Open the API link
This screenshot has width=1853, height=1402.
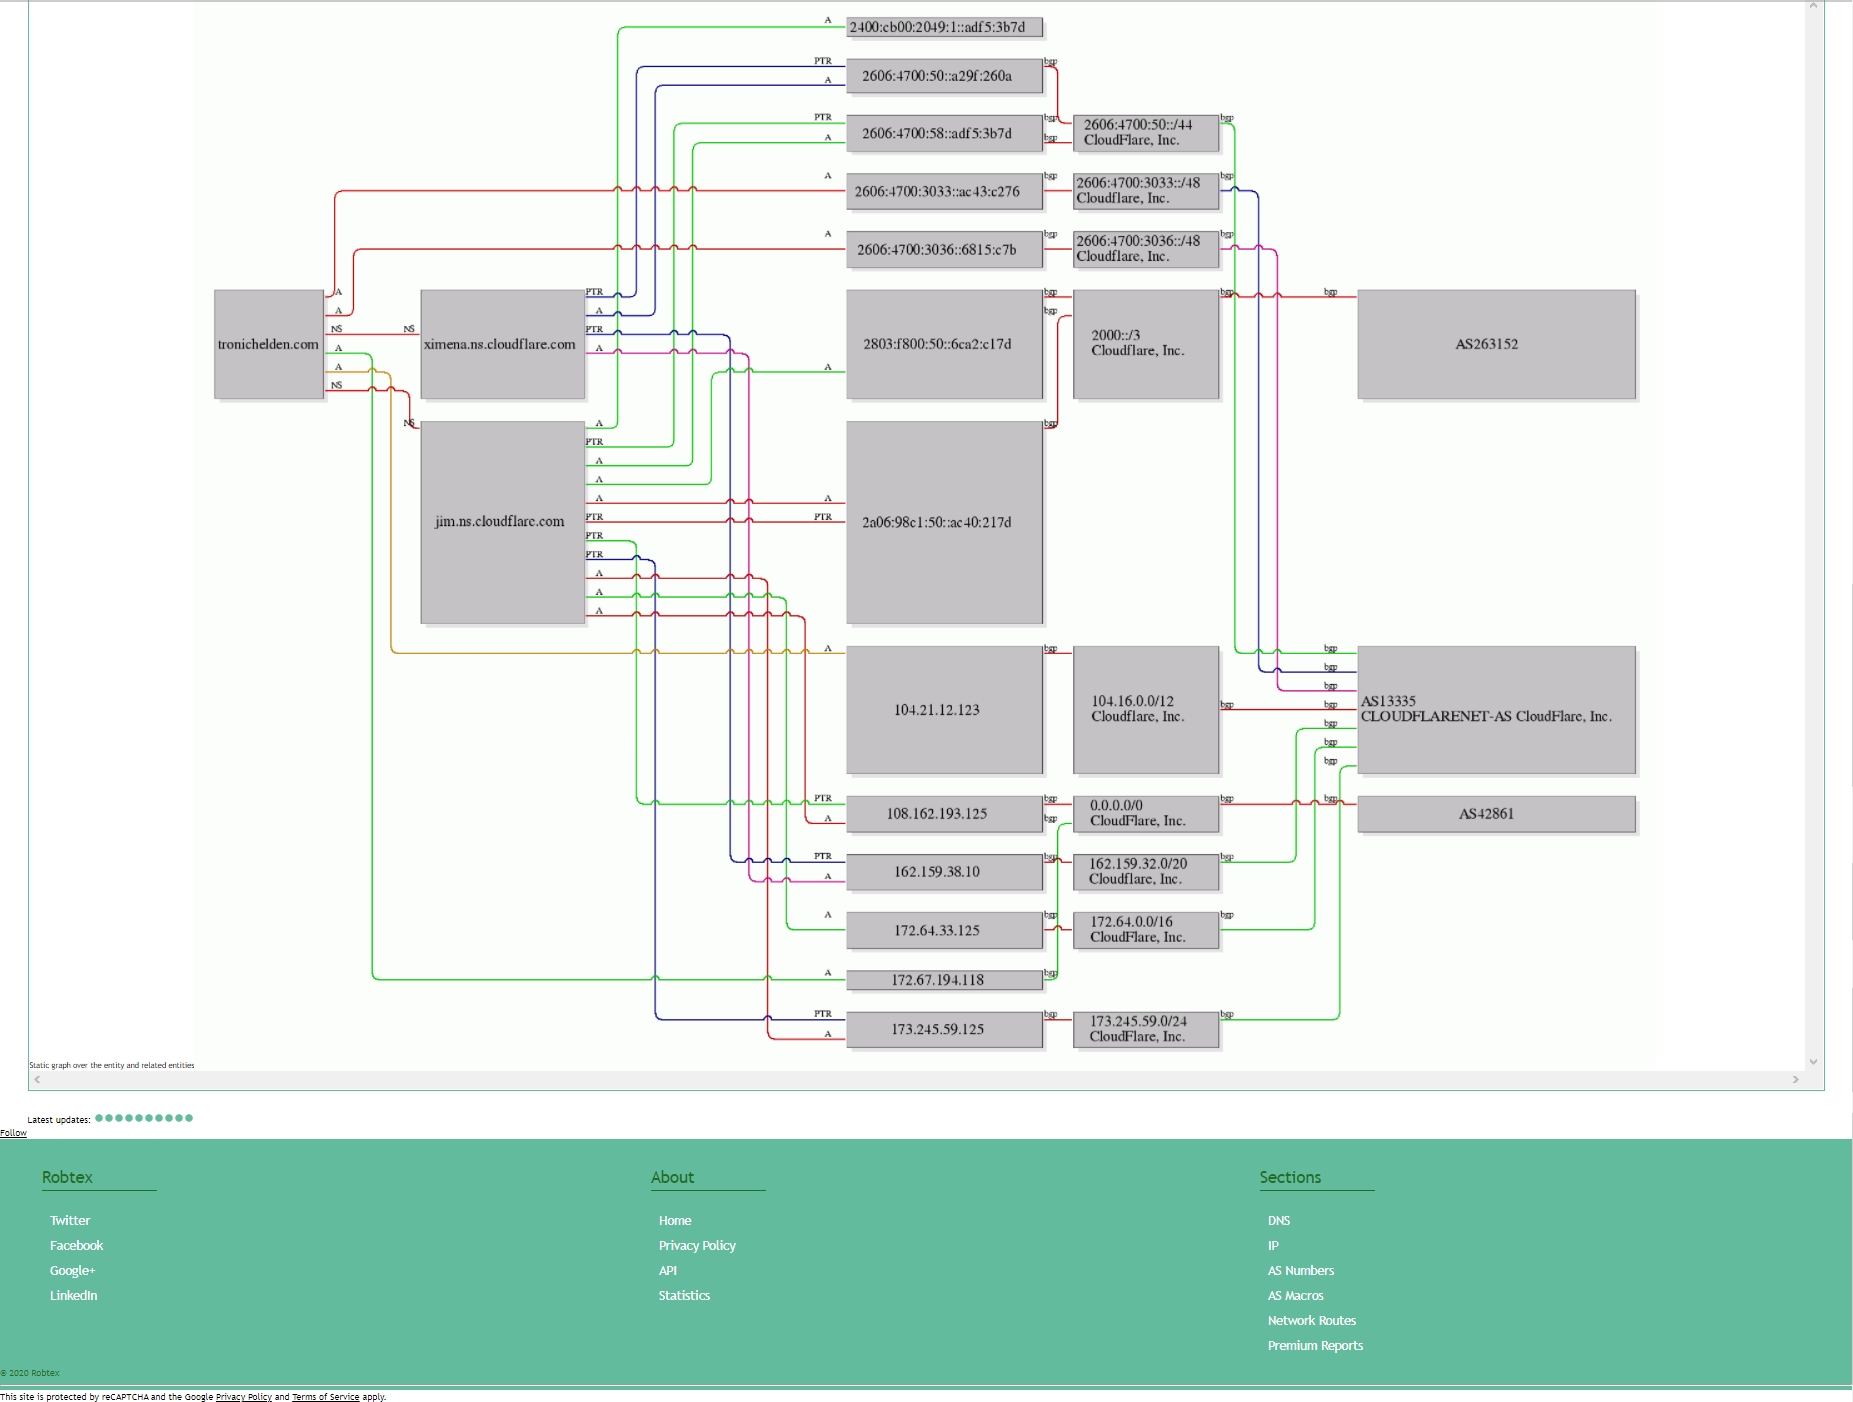(x=668, y=1271)
